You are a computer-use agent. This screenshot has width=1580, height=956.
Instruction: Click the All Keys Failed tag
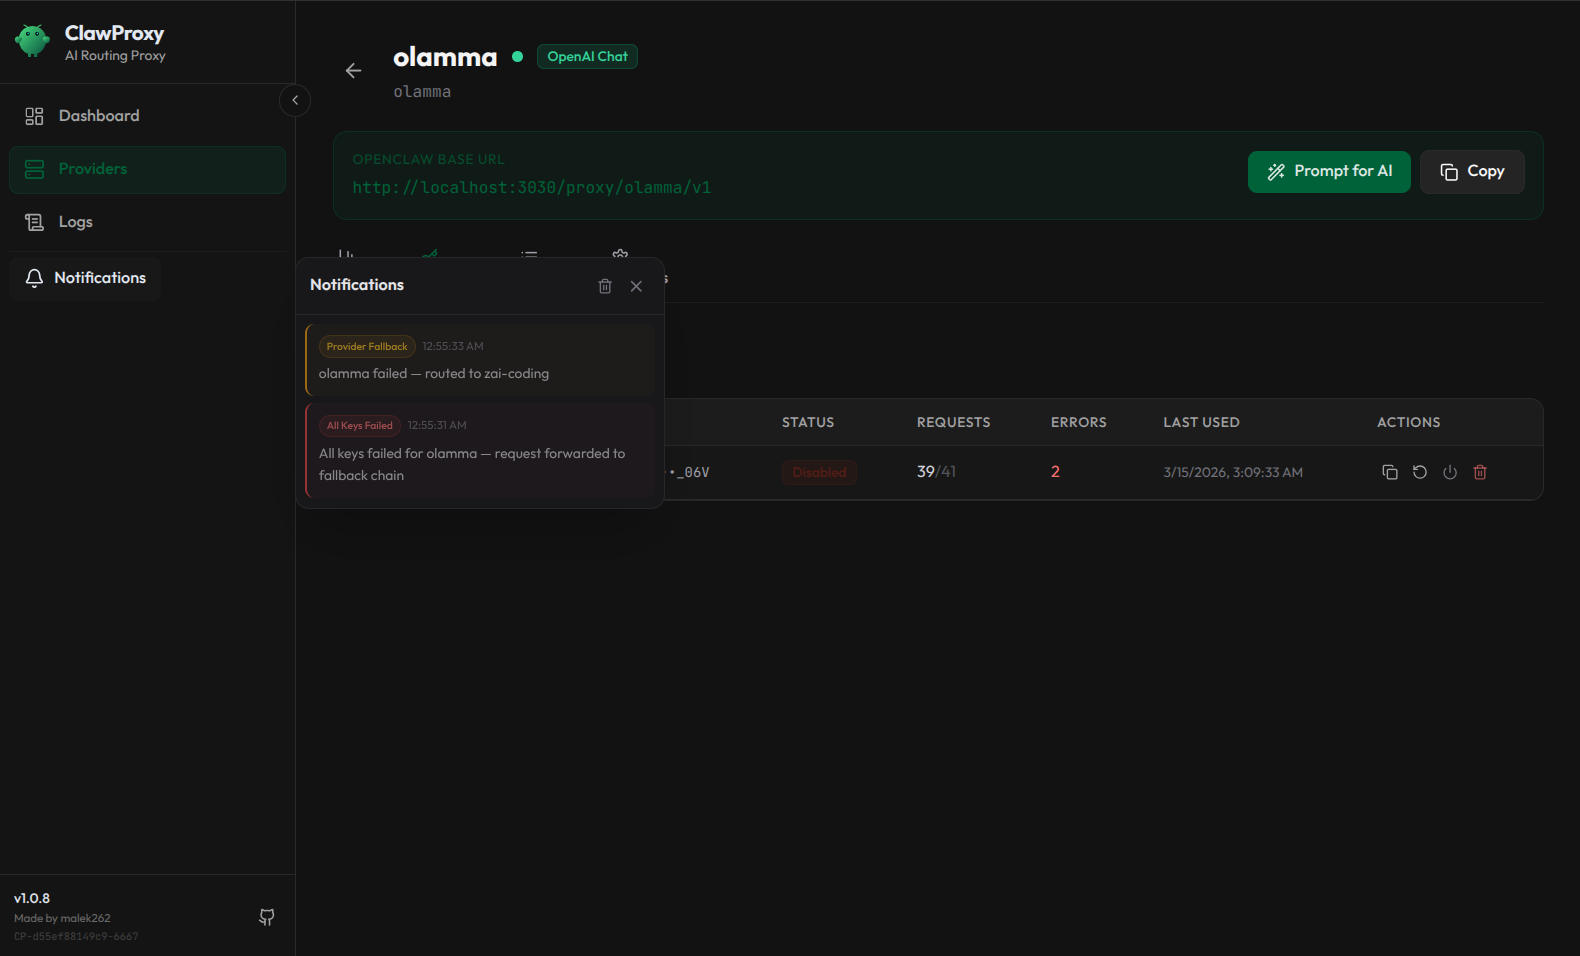360,426
